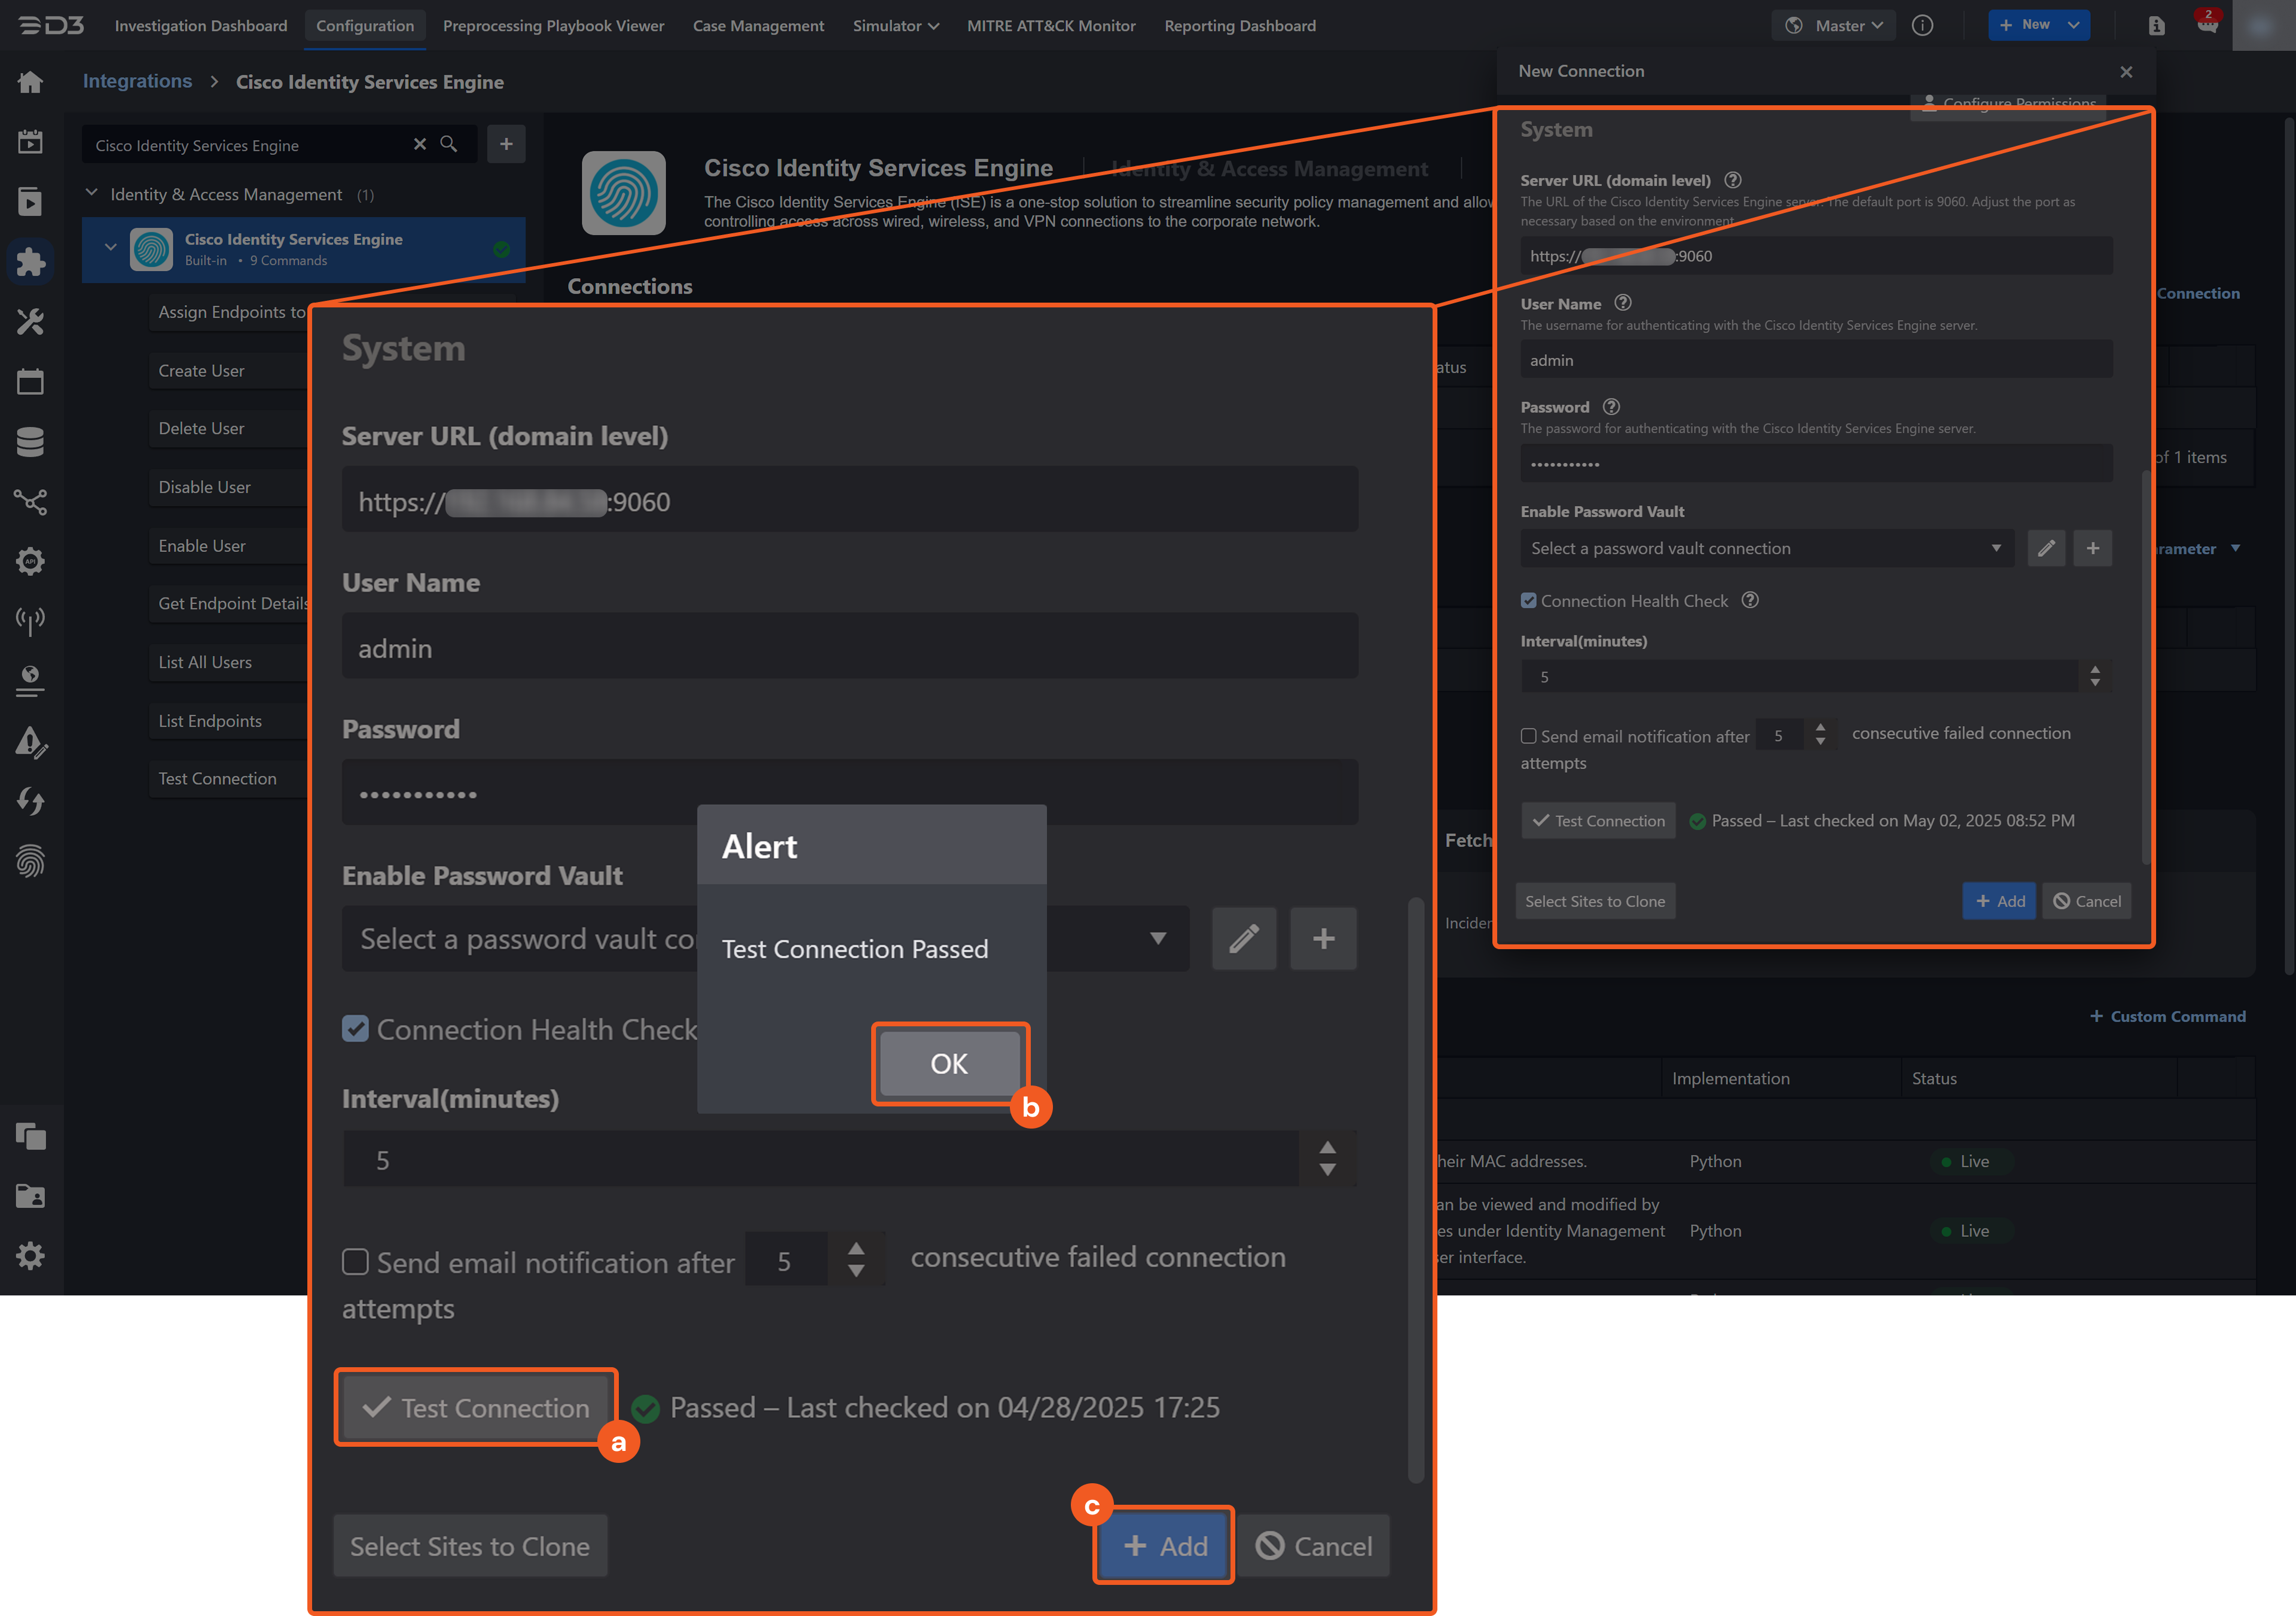Toggle Connection Health Check in the small connection panel
2296x1616 pixels.
coord(1528,601)
